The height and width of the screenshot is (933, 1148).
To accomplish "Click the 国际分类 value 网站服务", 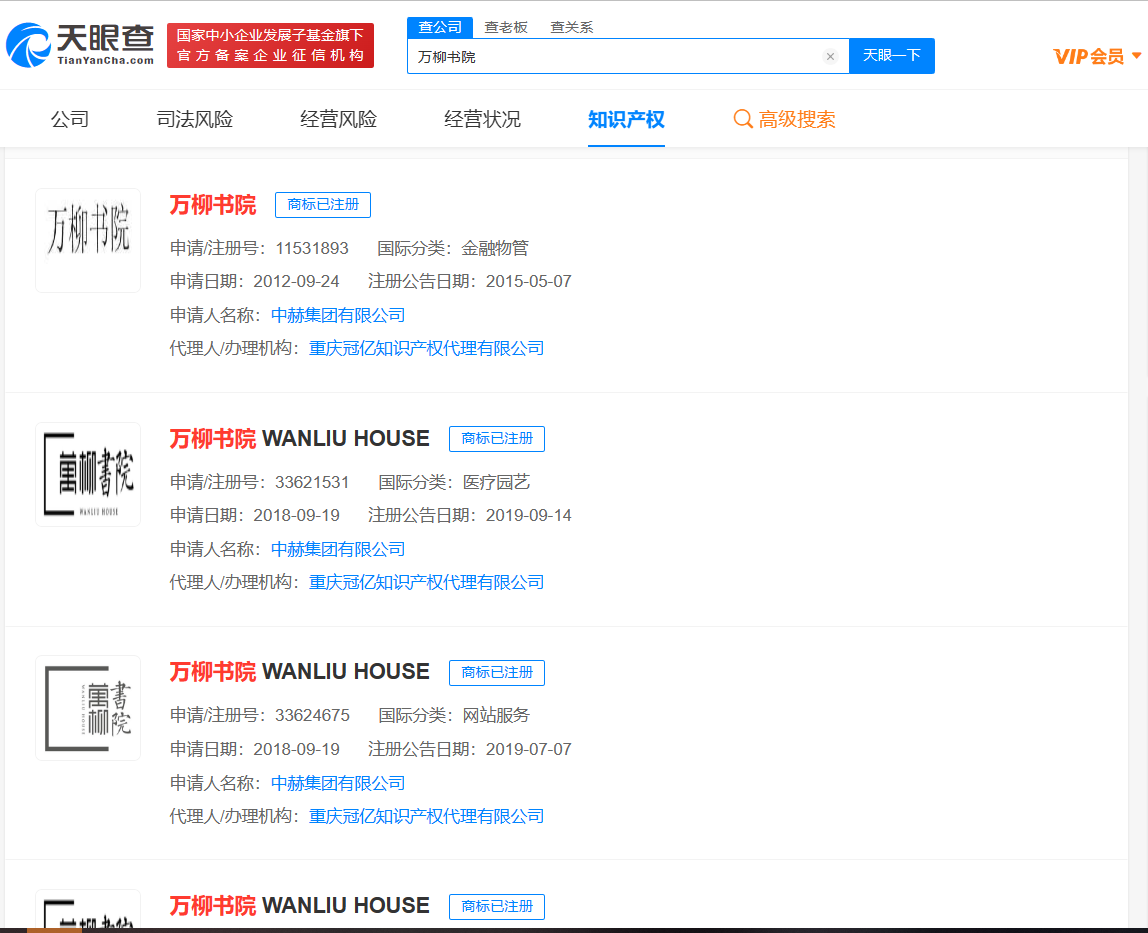I will (x=496, y=715).
